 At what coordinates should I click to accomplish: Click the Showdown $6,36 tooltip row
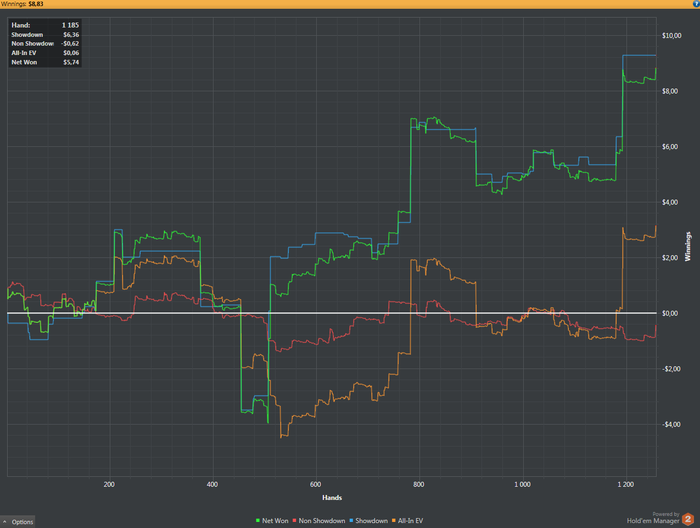coord(45,35)
